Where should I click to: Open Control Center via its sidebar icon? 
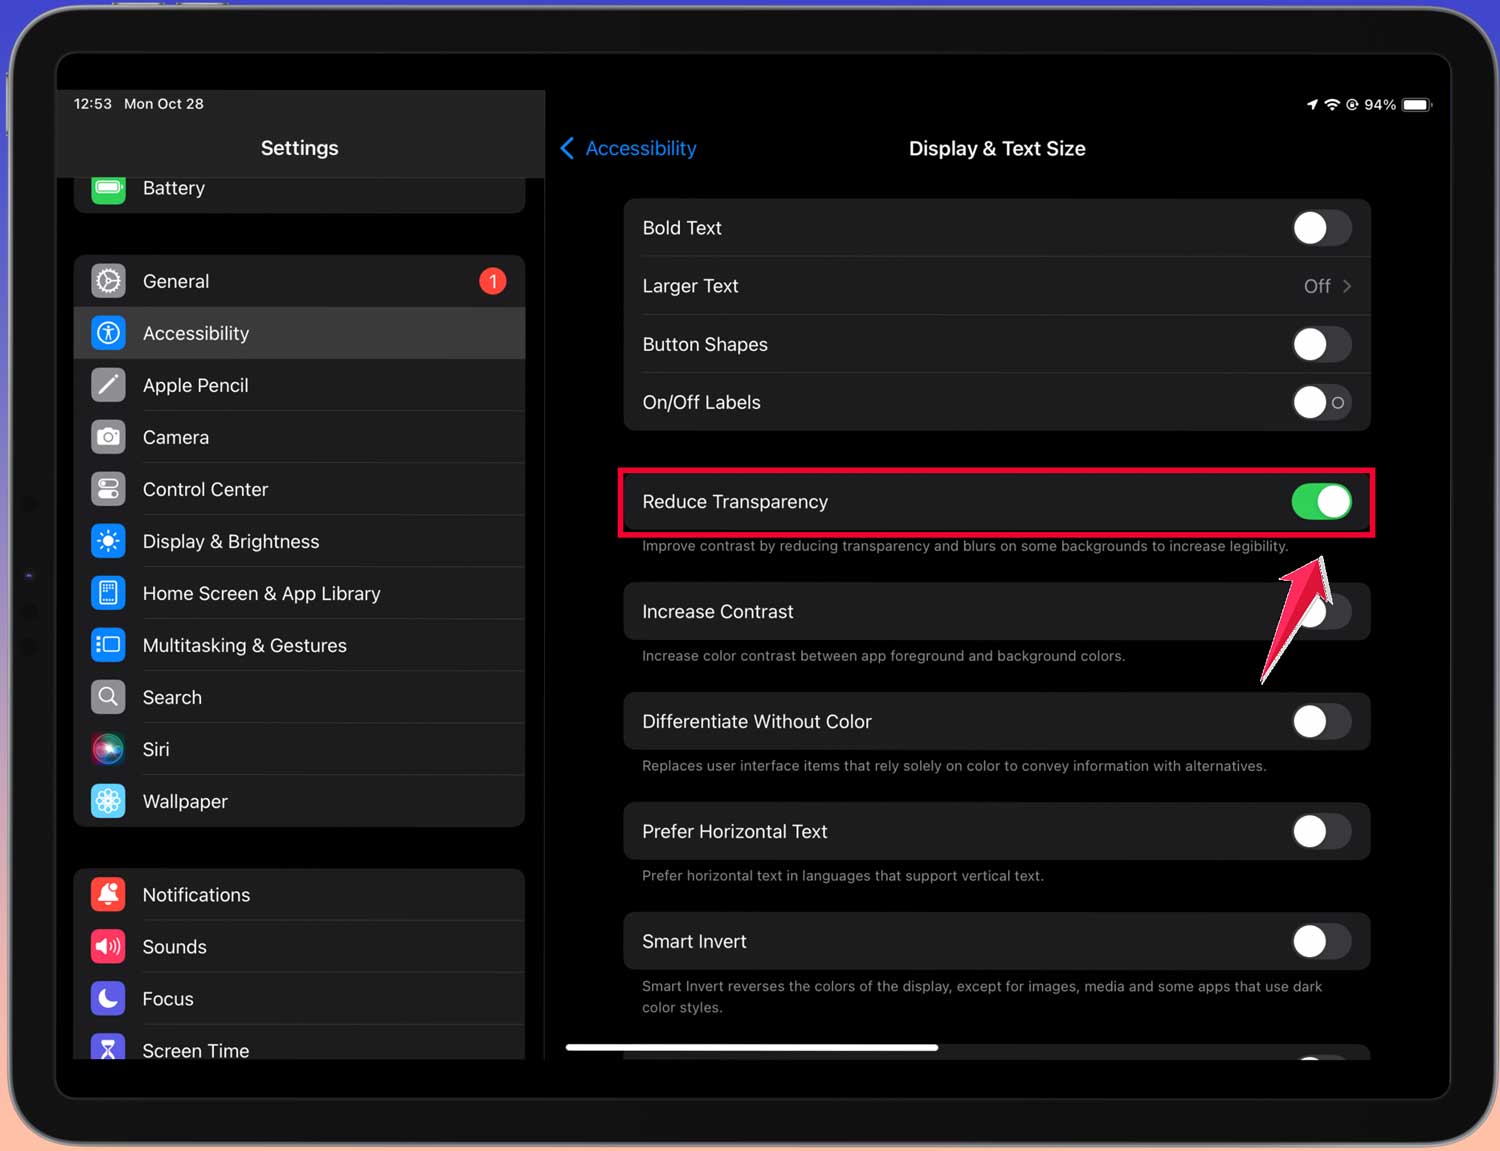tap(108, 489)
